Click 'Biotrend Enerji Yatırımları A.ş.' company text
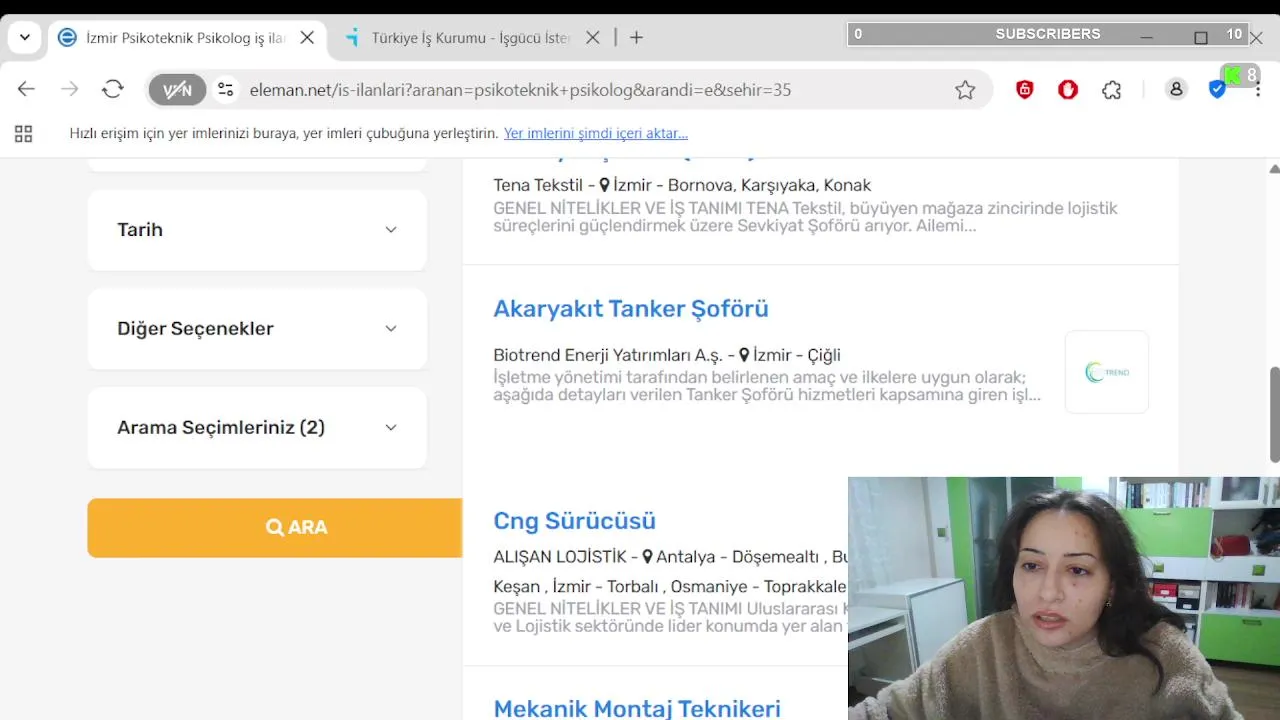1280x720 pixels. coord(608,355)
